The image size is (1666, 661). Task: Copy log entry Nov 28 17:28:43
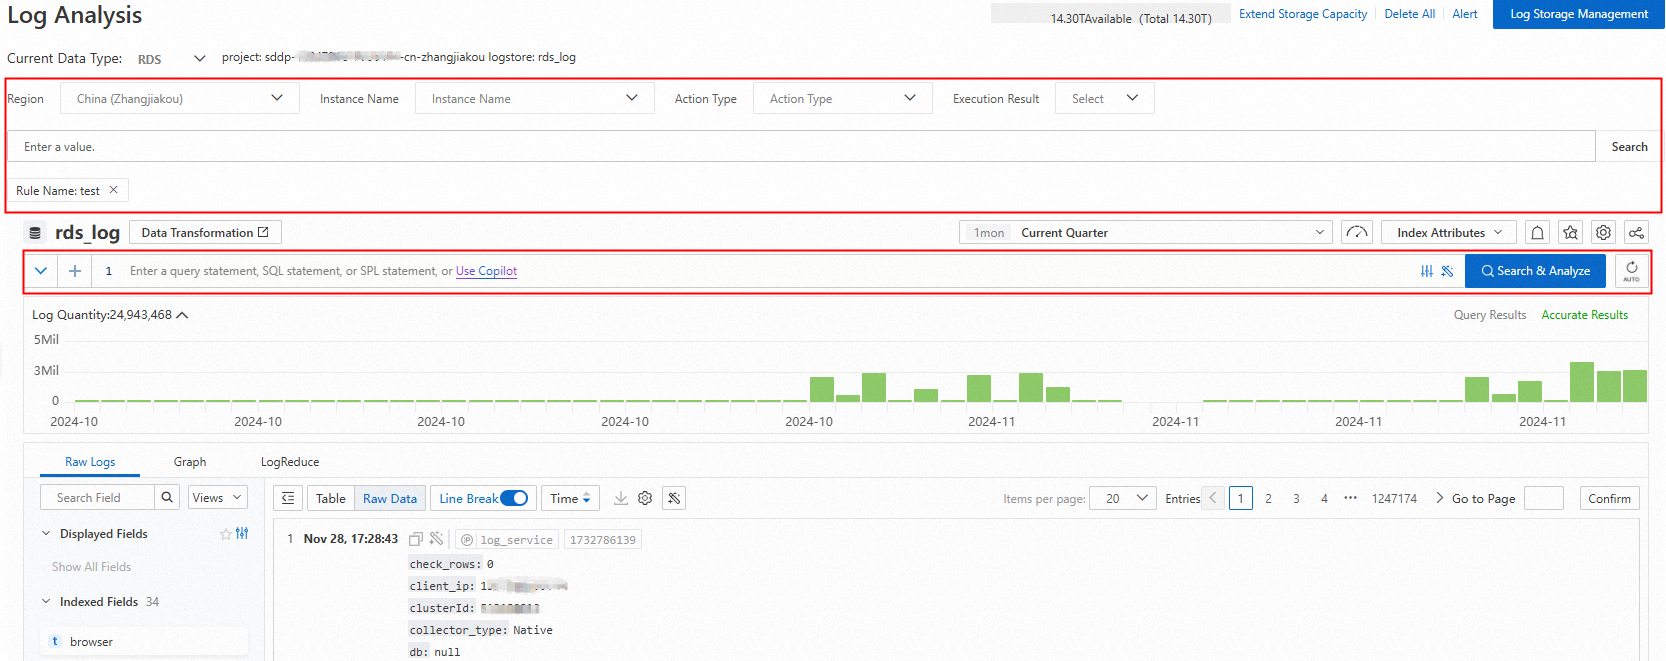coord(416,539)
